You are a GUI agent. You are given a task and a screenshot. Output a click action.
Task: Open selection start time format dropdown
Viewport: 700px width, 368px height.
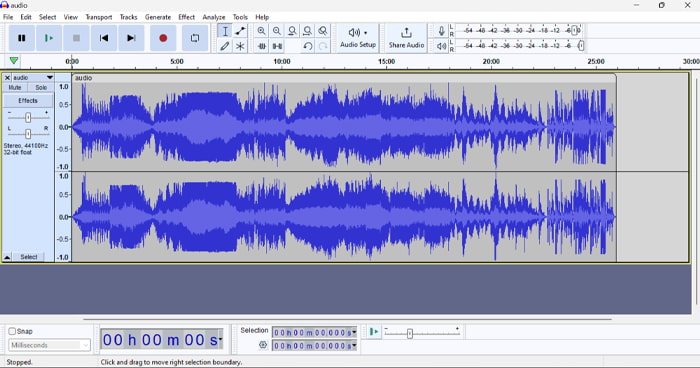click(354, 332)
